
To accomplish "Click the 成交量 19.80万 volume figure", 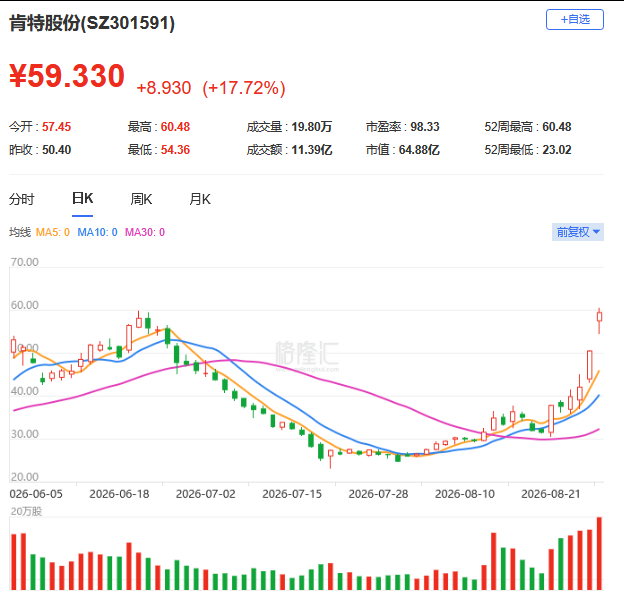I will (312, 127).
